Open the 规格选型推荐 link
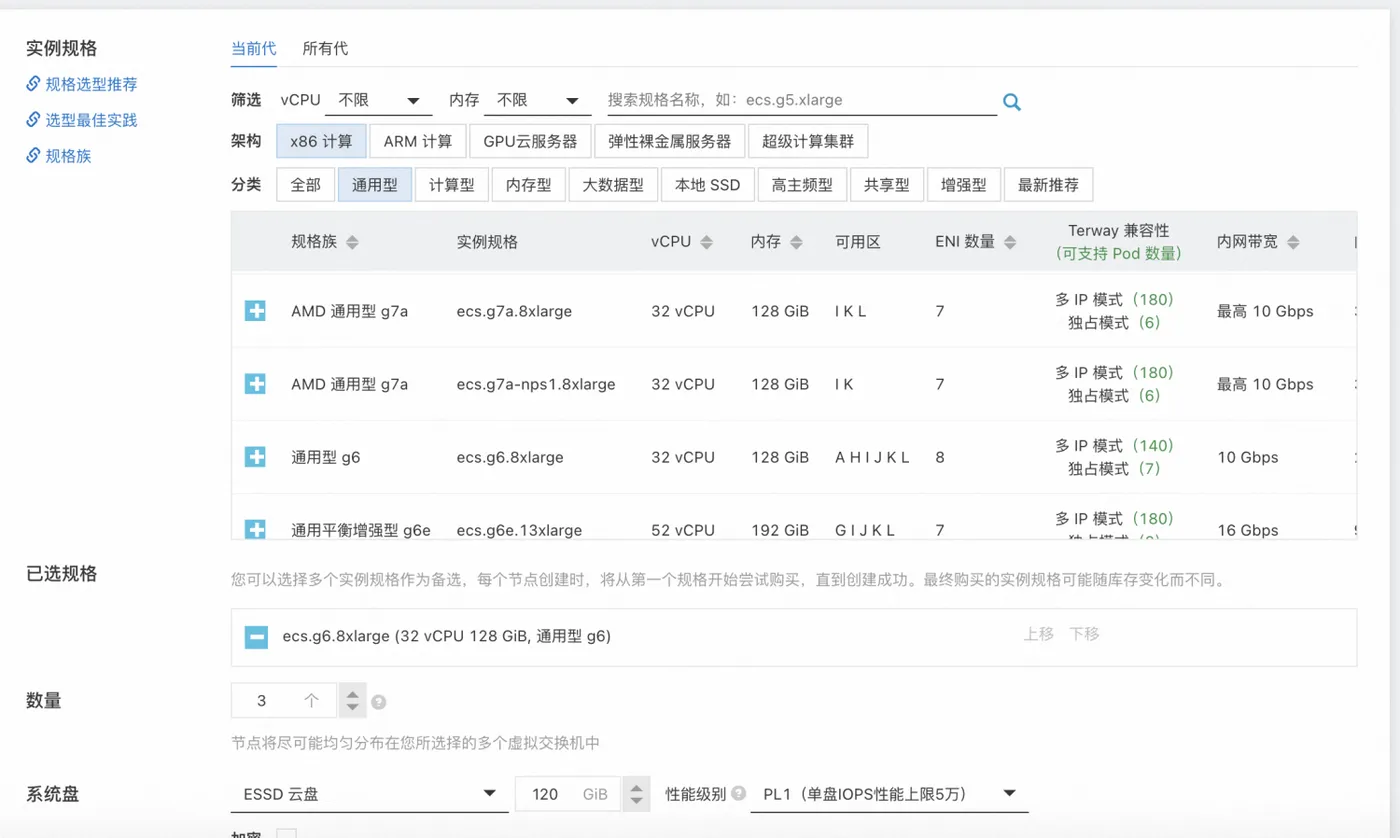1400x838 pixels. (x=92, y=84)
